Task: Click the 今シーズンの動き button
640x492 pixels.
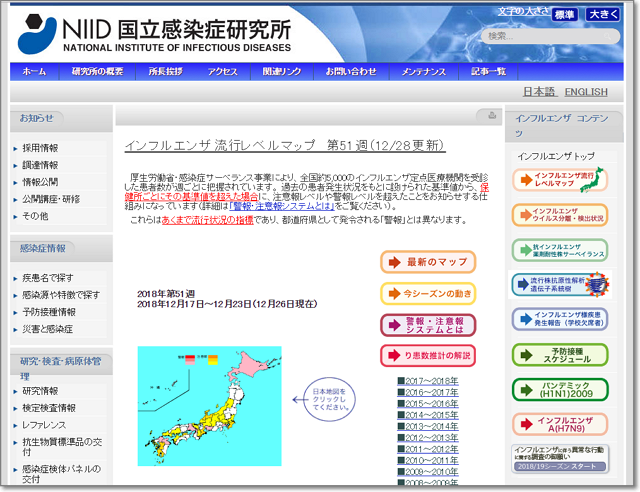Action: pyautogui.click(x=428, y=293)
